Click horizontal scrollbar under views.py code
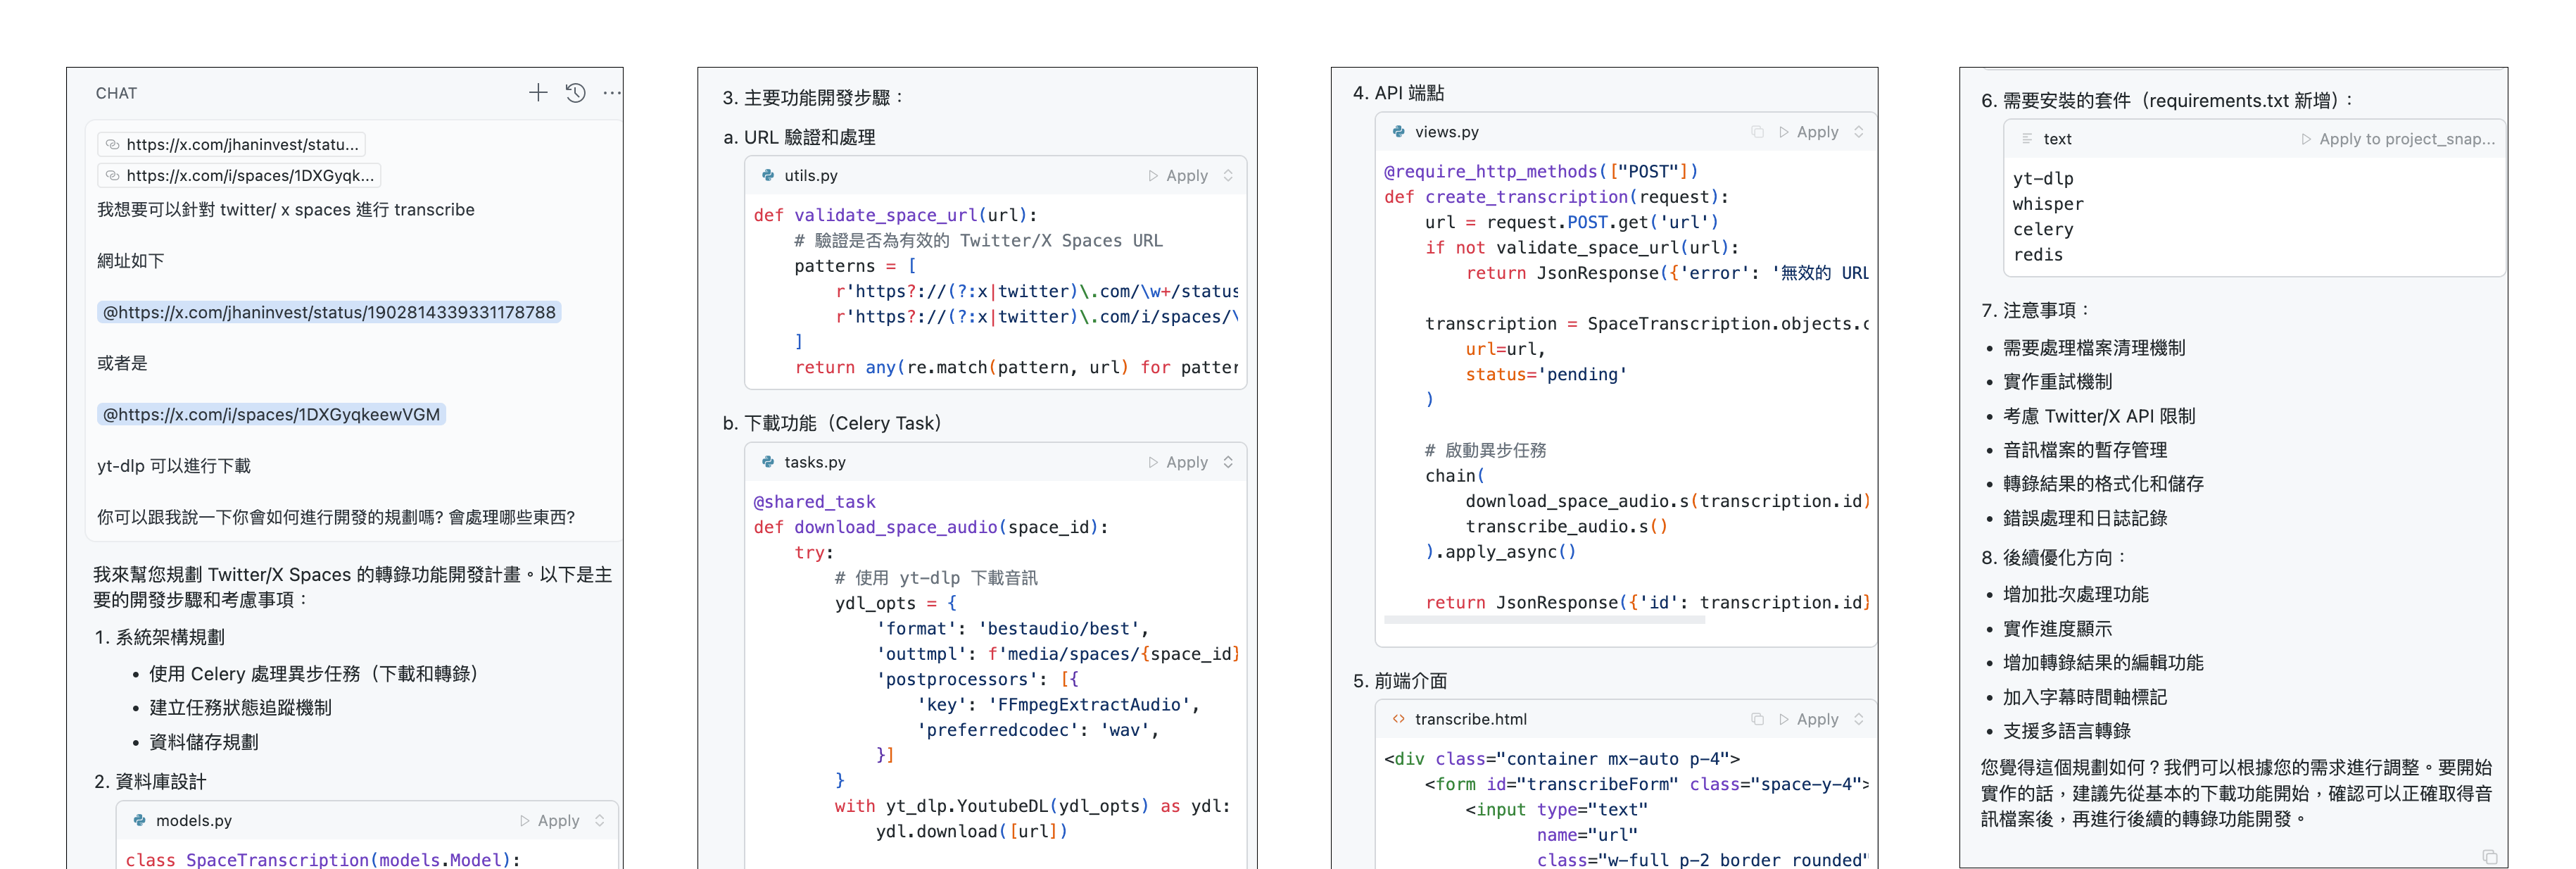This screenshot has width=2576, height=869. (x=1544, y=621)
